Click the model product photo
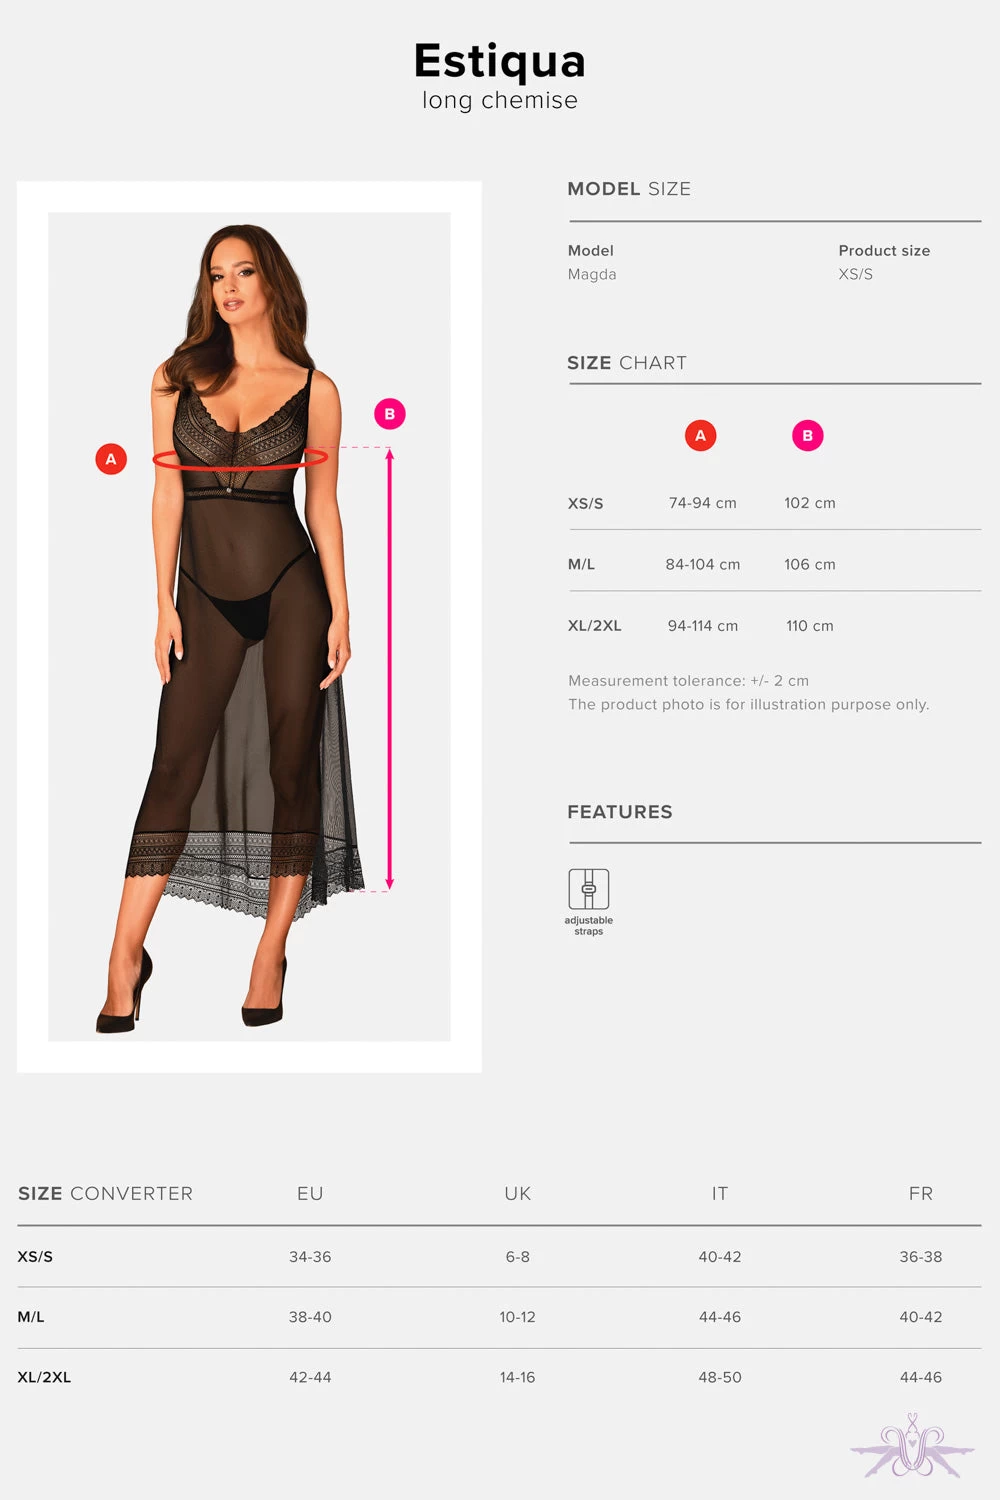 [249, 627]
